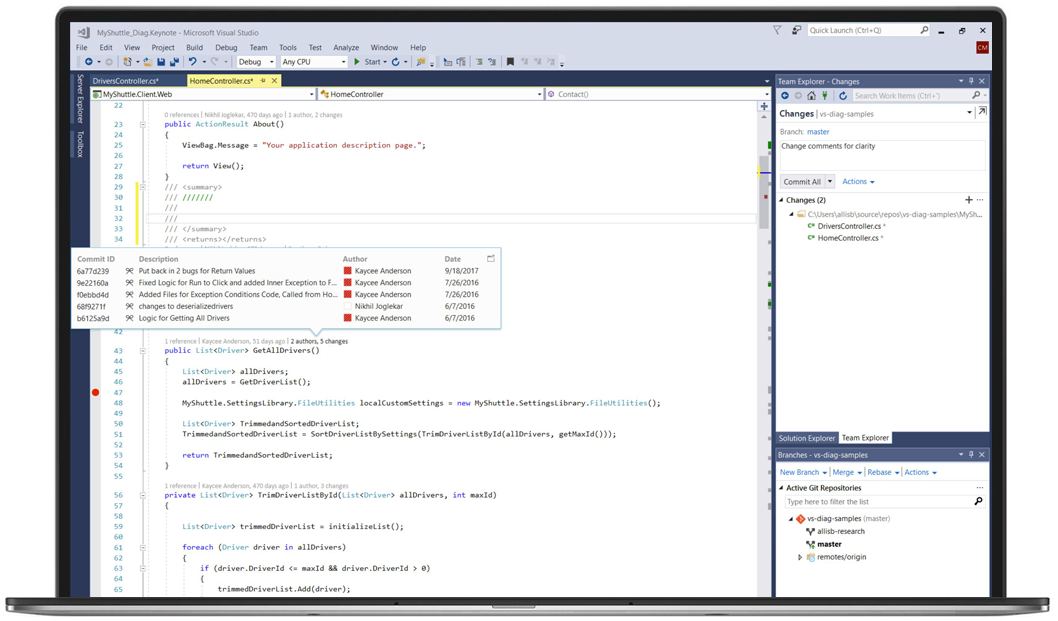Switch to the Solution Explorer tab
1058x621 pixels.
[806, 438]
